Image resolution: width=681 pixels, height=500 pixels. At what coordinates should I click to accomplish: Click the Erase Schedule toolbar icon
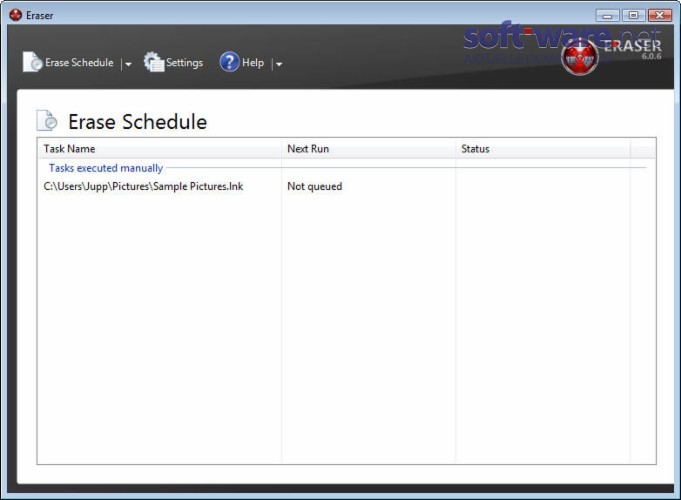(33, 62)
